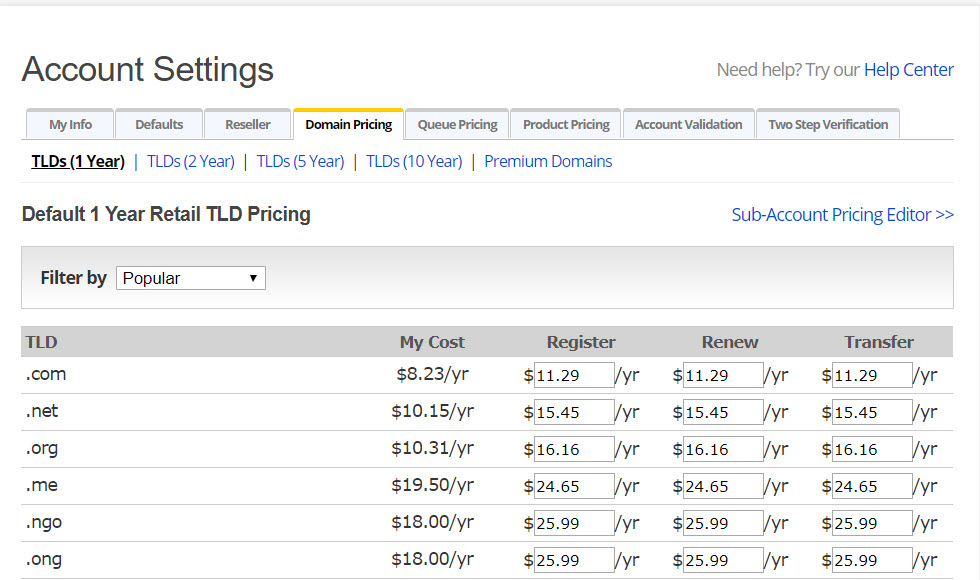Click the .ngo Renew price field
The image size is (980, 580).
[x=723, y=523]
